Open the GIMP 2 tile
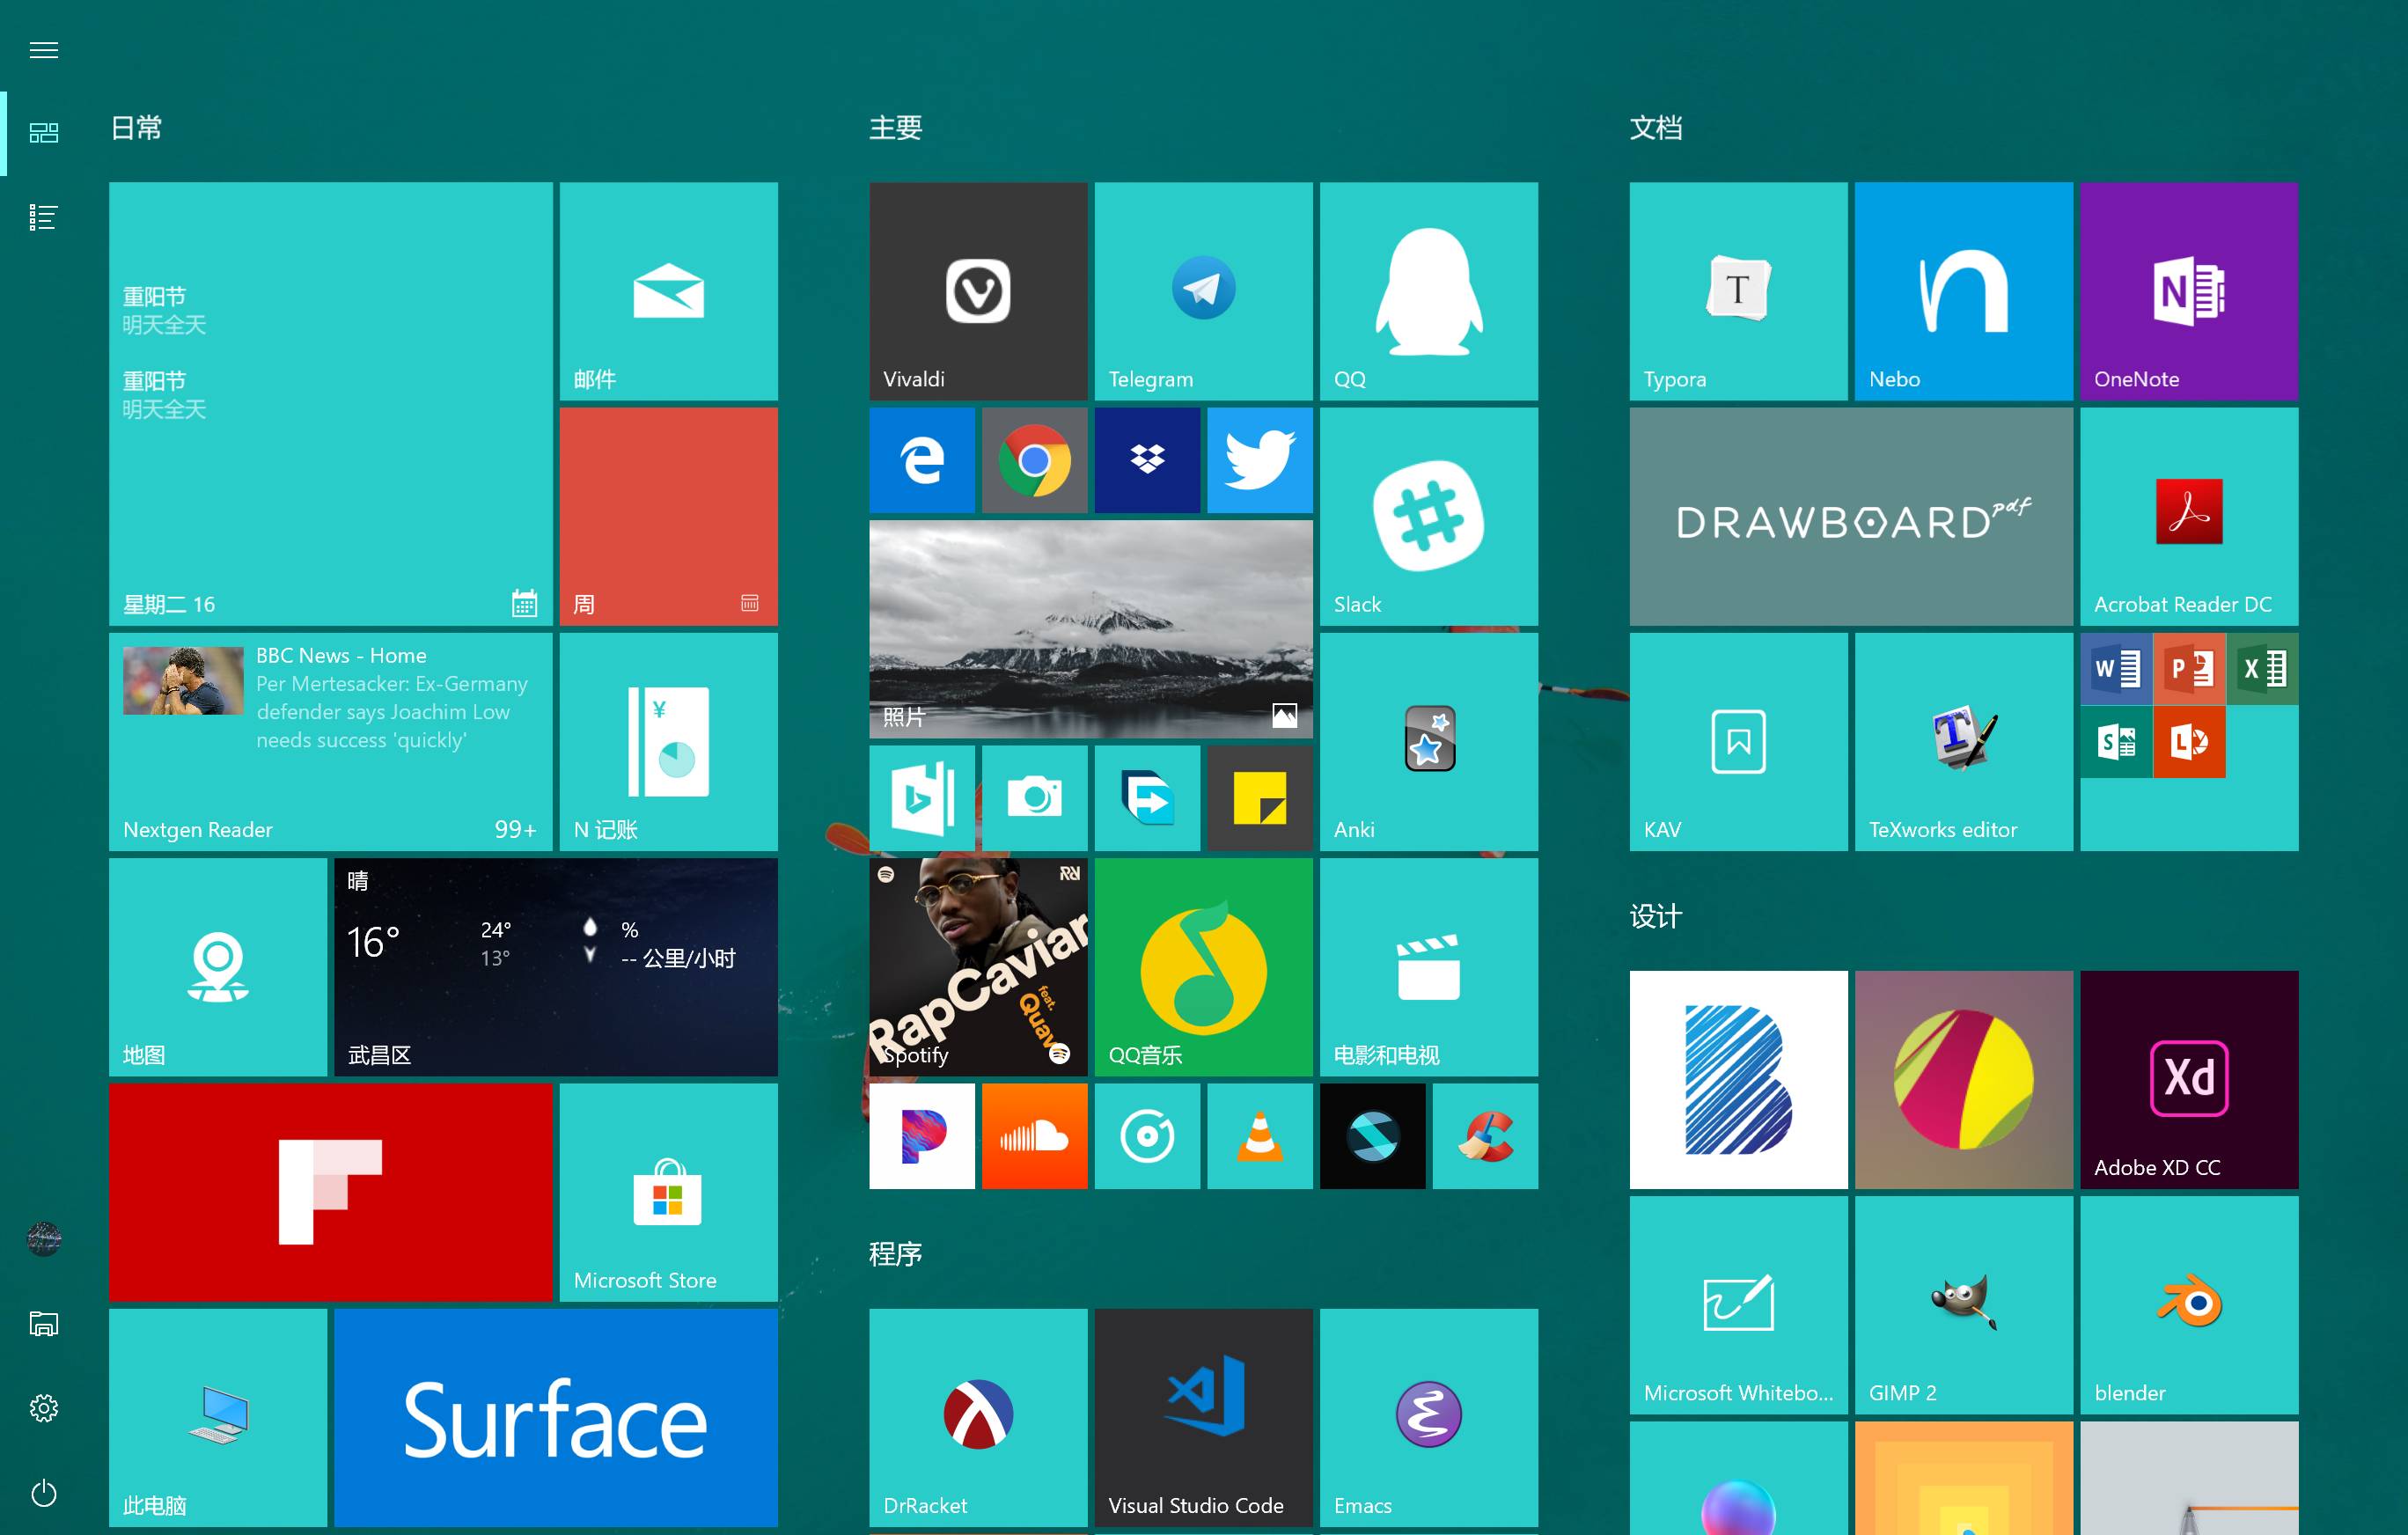Image resolution: width=2408 pixels, height=1535 pixels. tap(1963, 1304)
